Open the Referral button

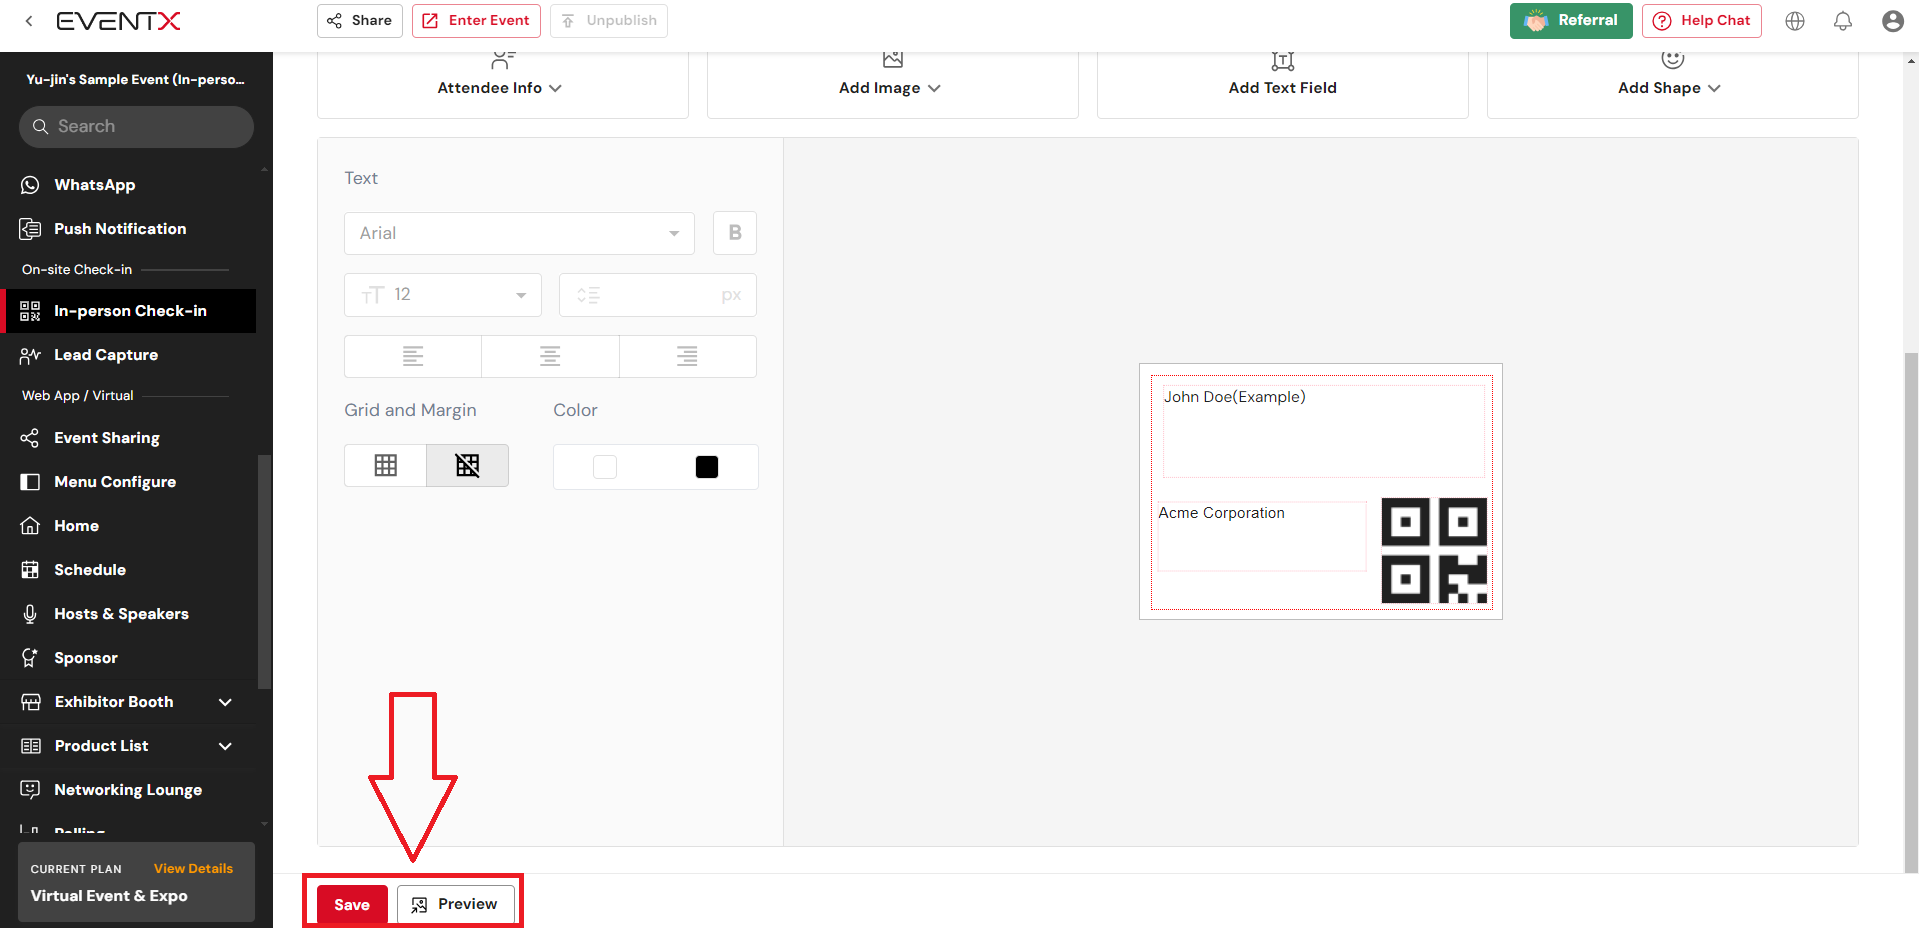pyautogui.click(x=1571, y=21)
